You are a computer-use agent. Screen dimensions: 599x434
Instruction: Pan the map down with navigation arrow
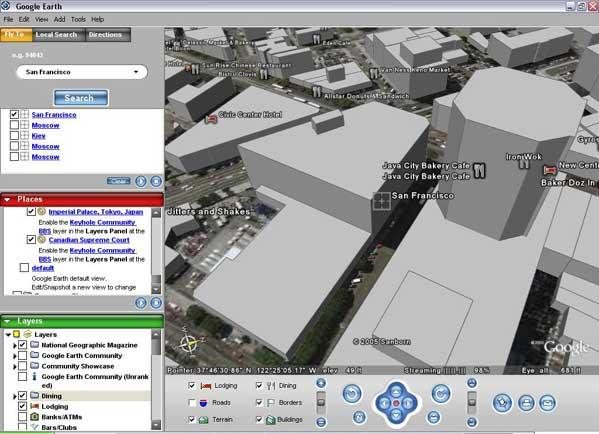(x=396, y=415)
